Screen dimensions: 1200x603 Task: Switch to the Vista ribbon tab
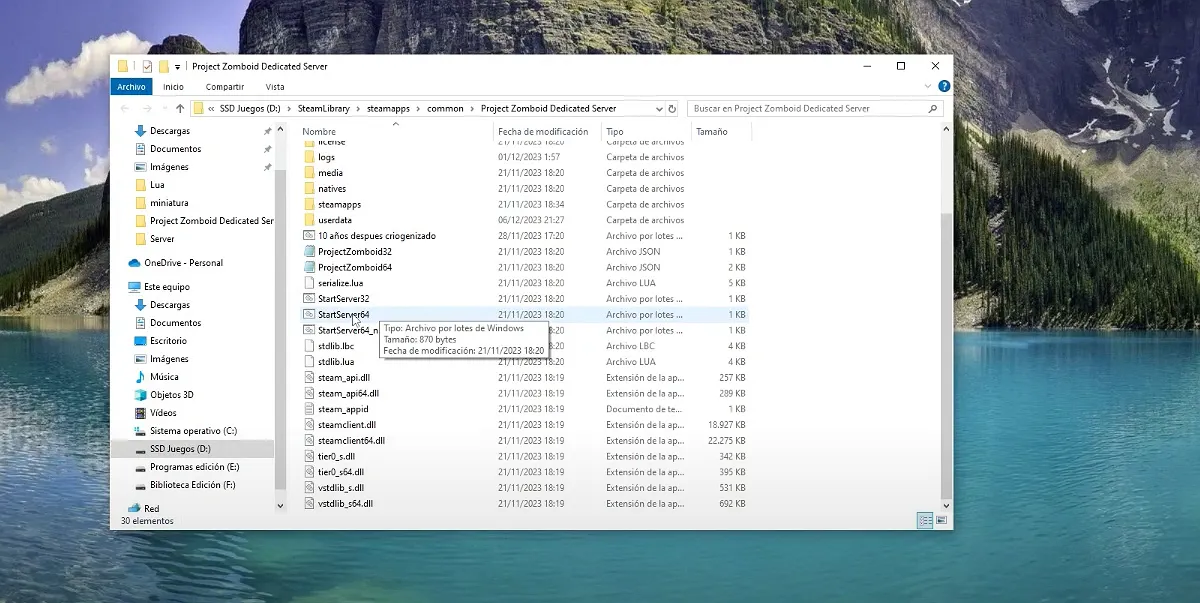point(275,87)
